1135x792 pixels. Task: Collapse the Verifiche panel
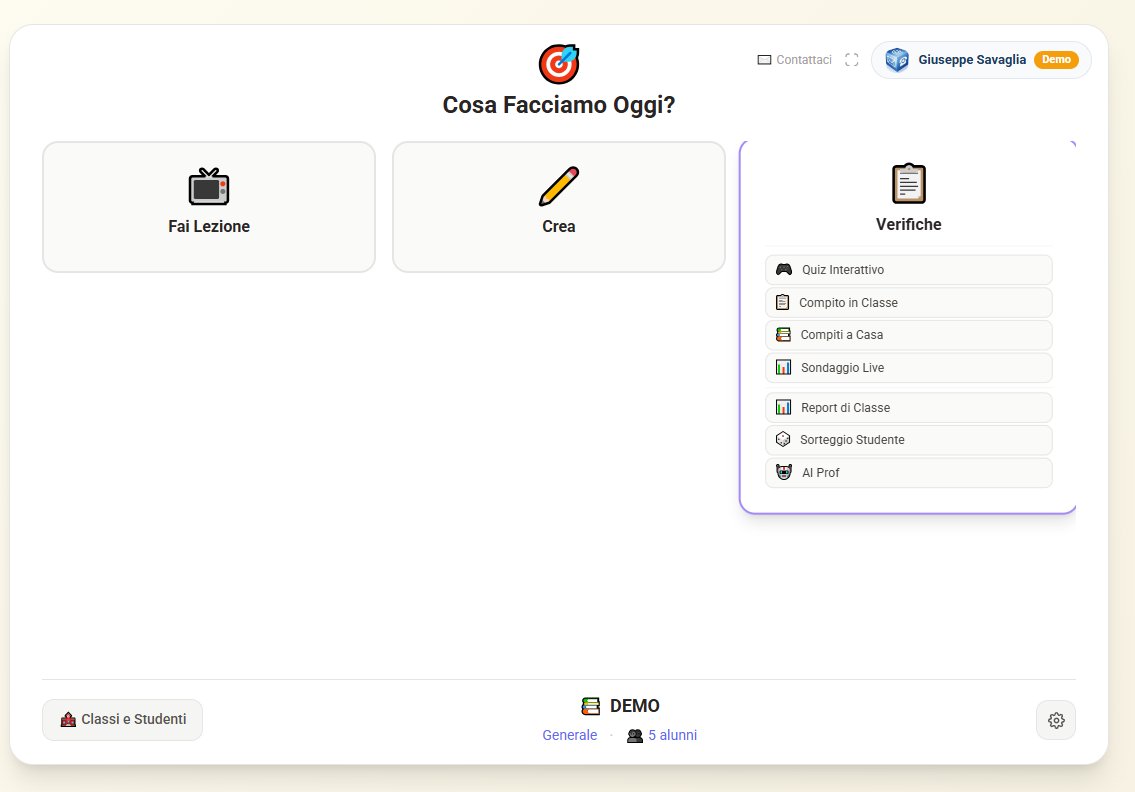(908, 224)
